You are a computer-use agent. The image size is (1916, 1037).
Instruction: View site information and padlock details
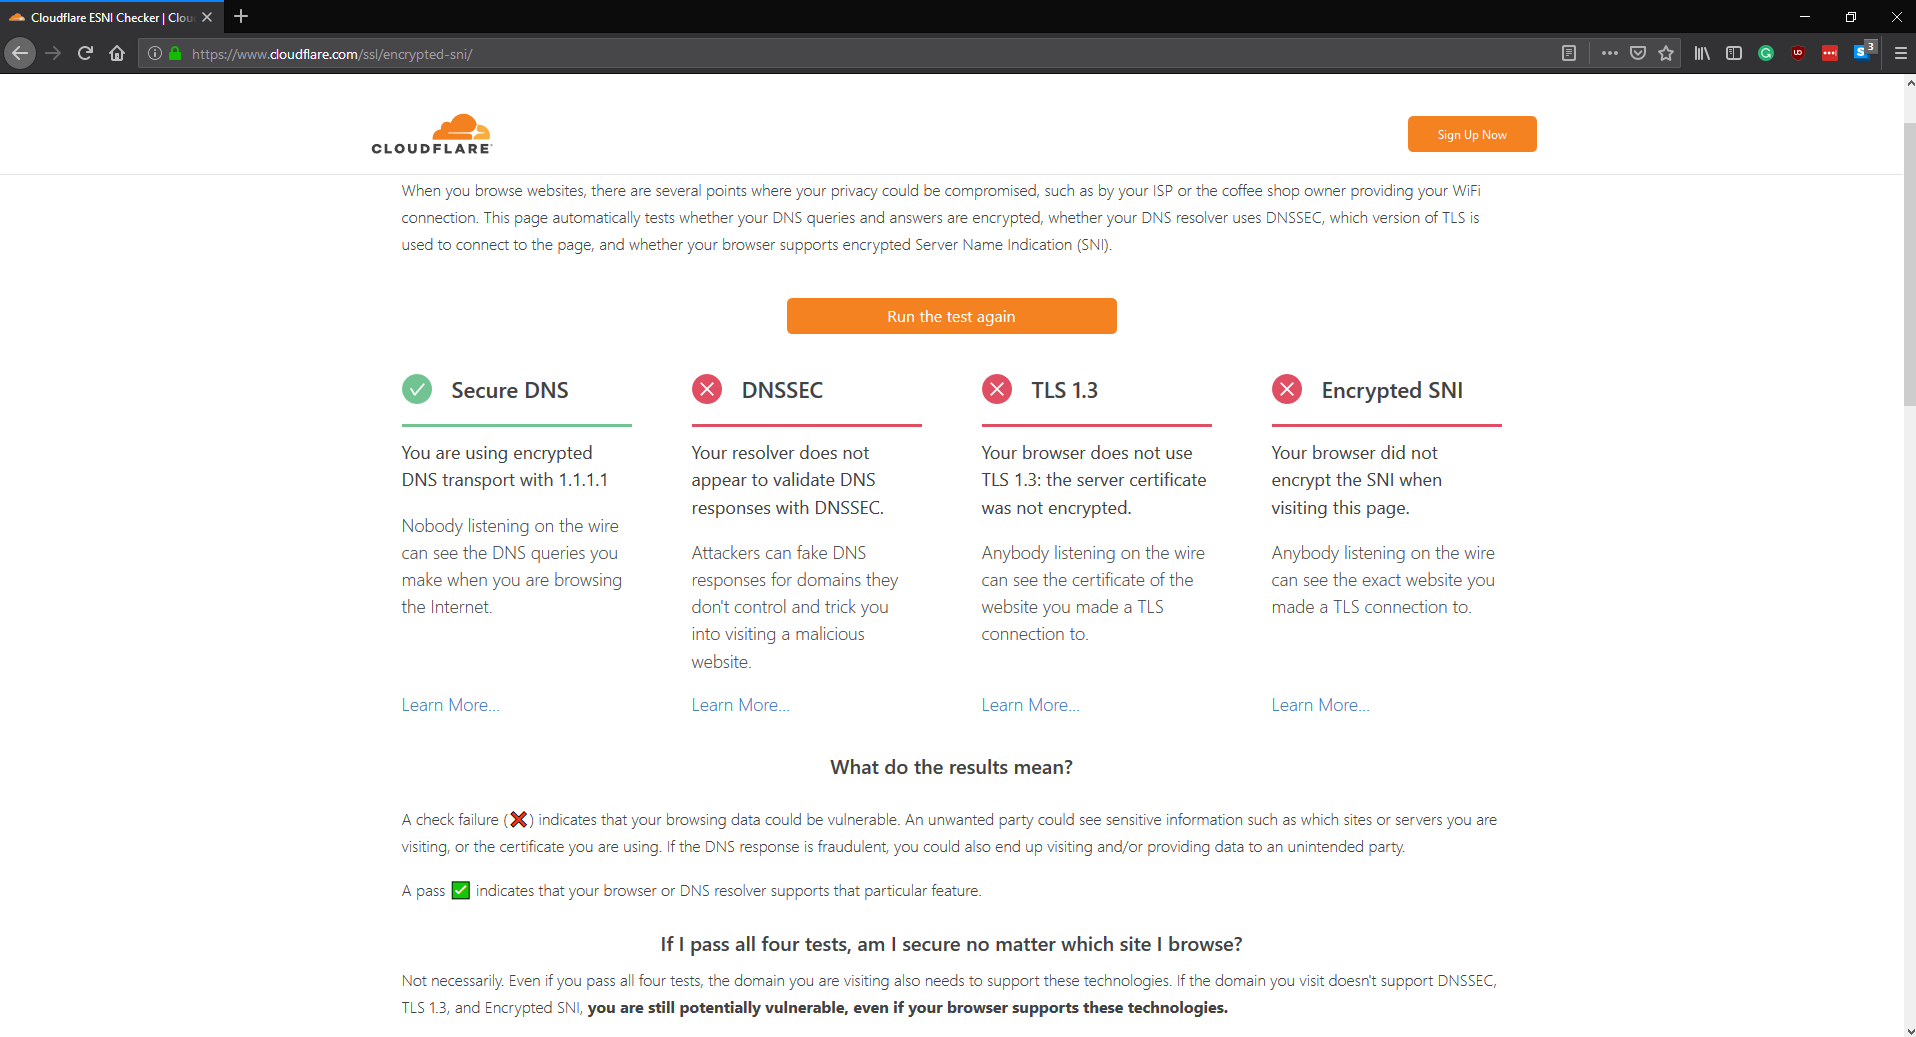click(x=165, y=54)
